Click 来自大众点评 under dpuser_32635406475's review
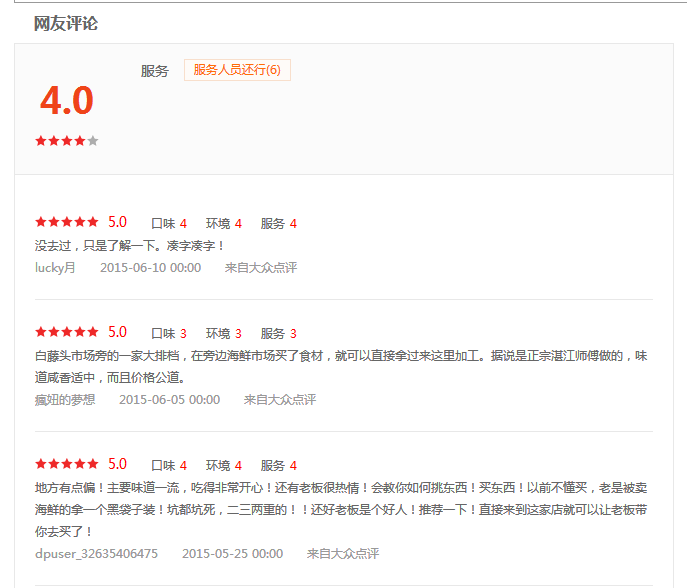The image size is (687, 588). tap(343, 554)
